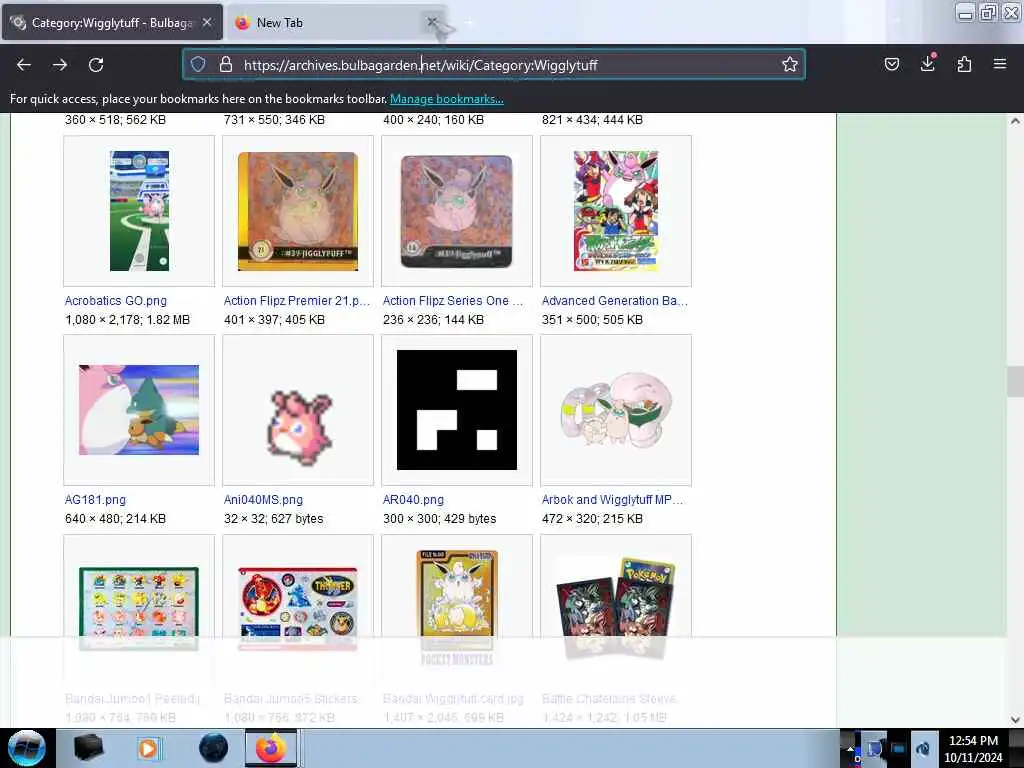Open the Ani040MS.png file link
Viewport: 1024px width, 768px height.
point(263,500)
